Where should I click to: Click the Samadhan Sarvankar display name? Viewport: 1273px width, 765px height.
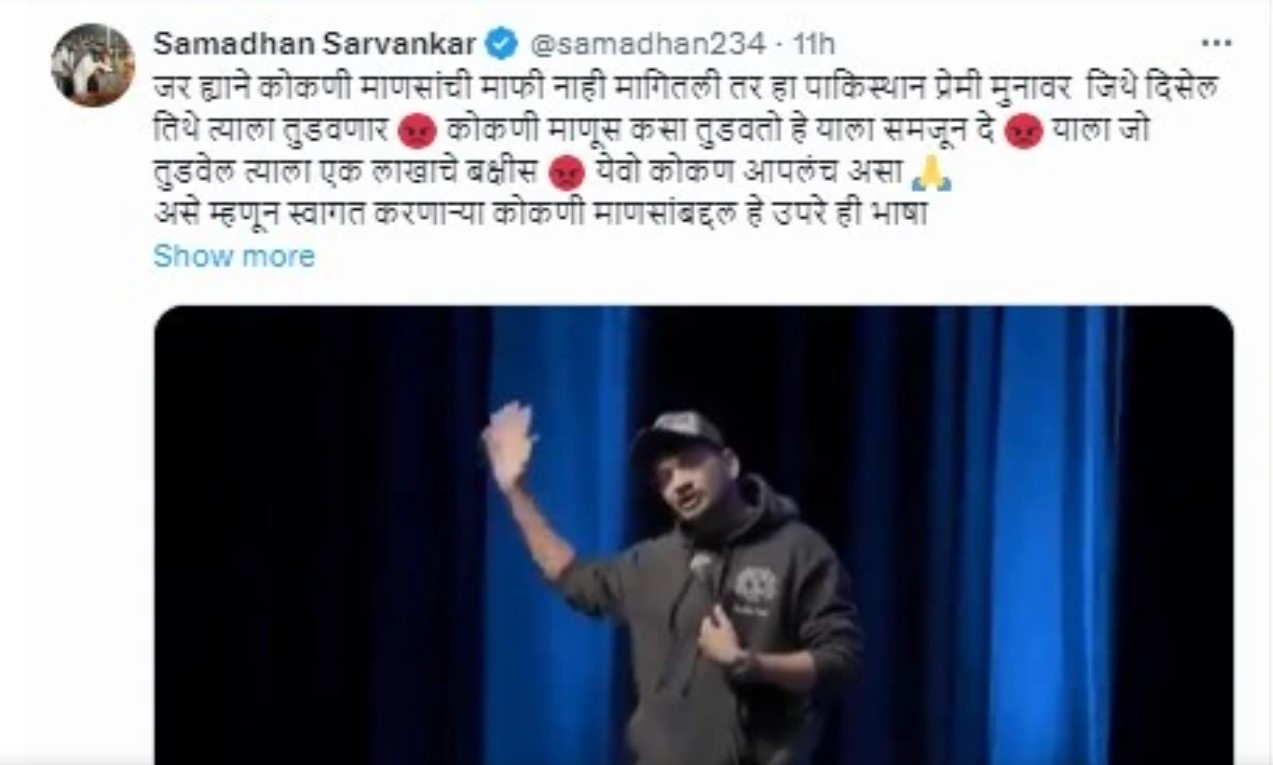point(314,43)
